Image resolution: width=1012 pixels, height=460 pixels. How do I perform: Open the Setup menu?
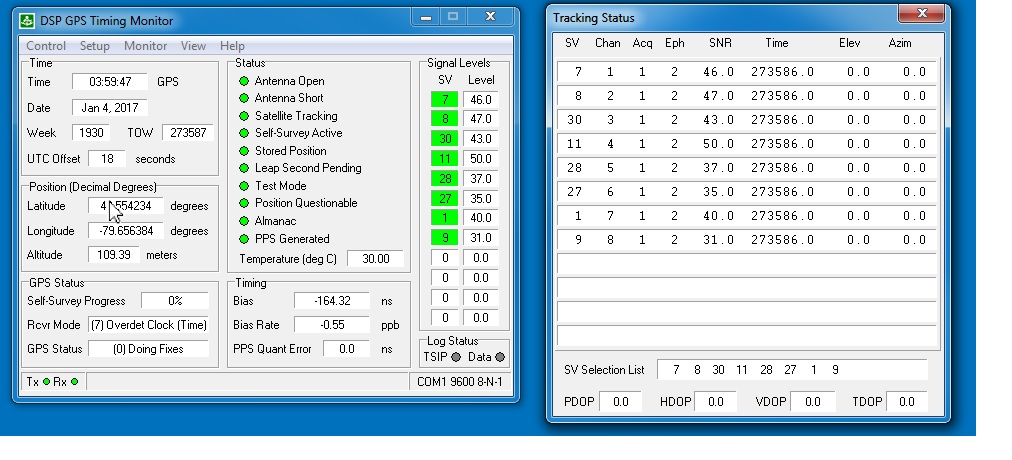coord(95,46)
